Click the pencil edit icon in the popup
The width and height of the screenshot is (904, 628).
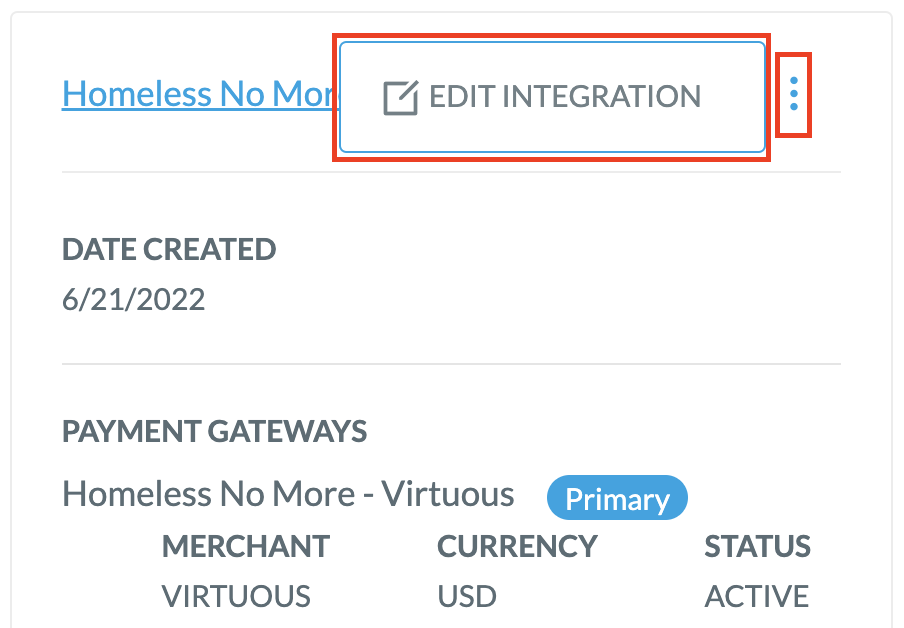(401, 98)
